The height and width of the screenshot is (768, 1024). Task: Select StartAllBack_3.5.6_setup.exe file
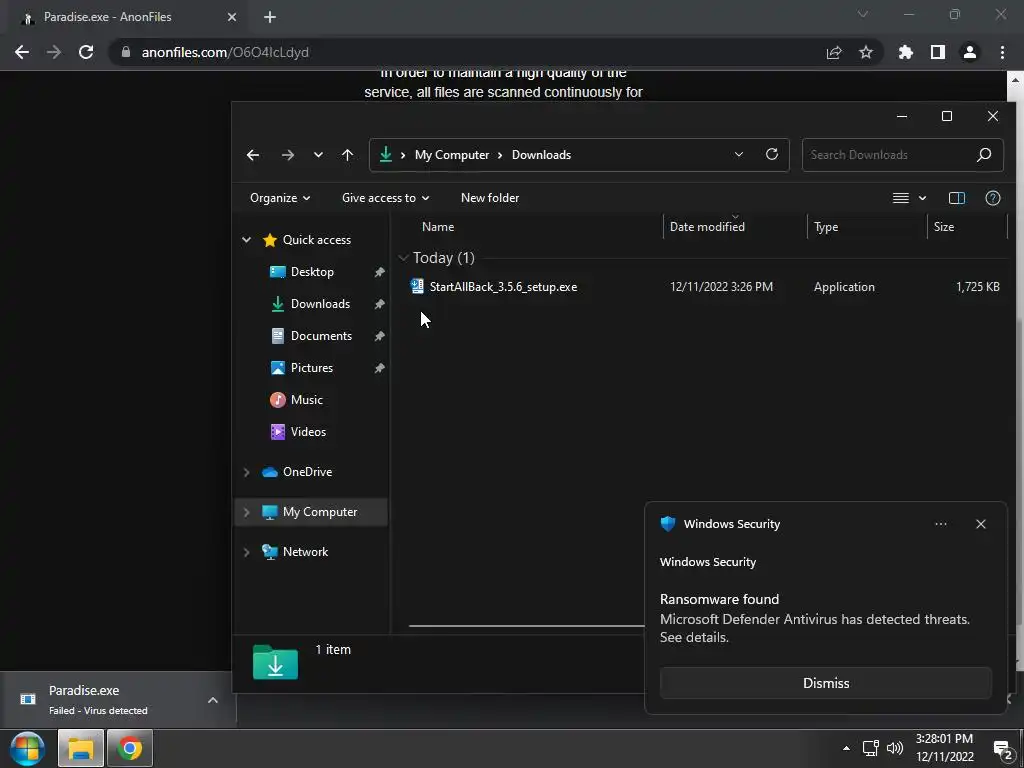[503, 287]
